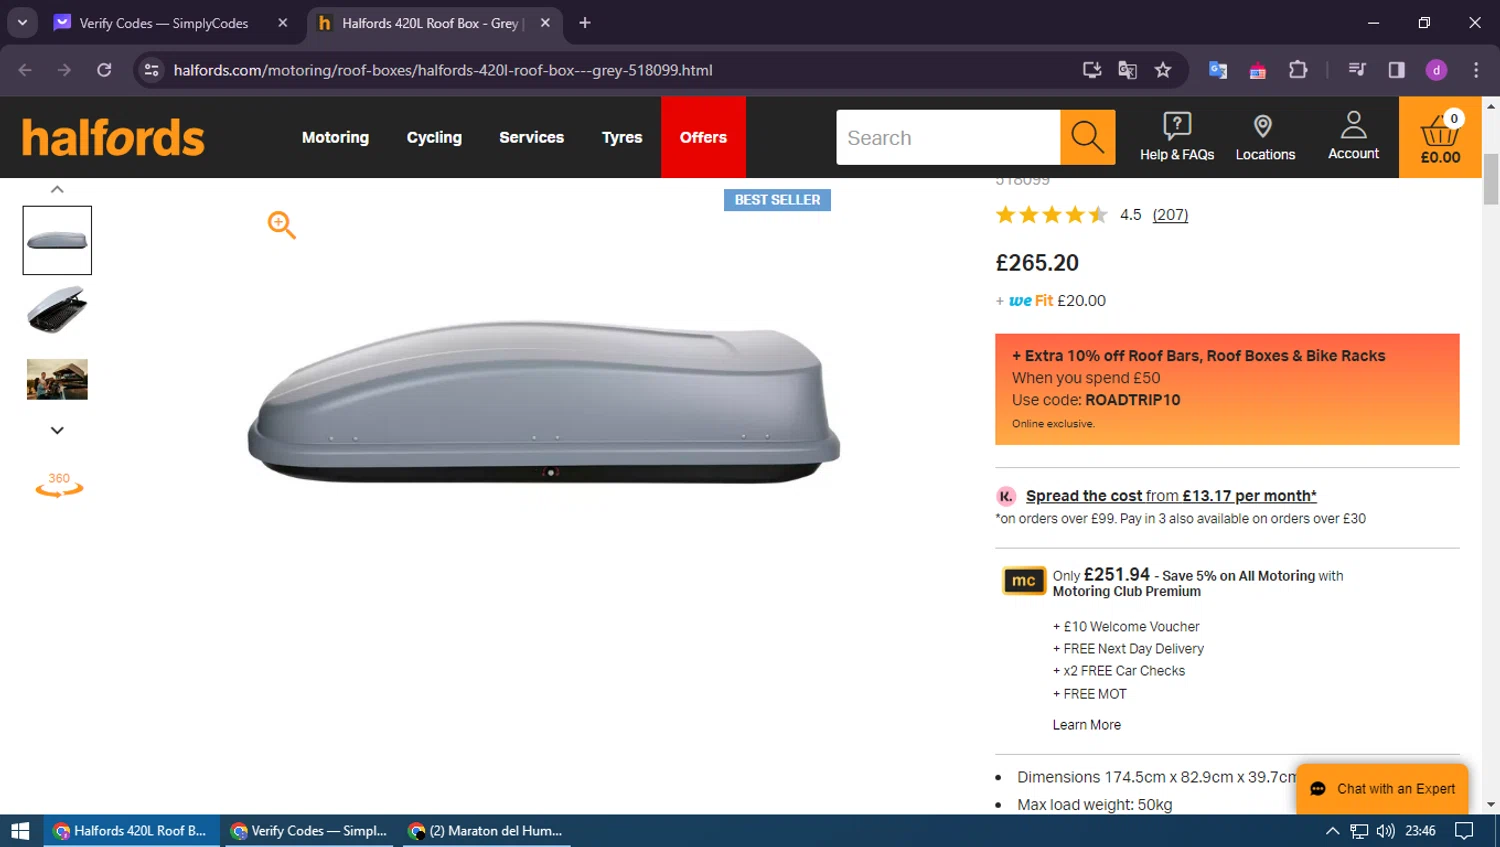Screen dimensions: 1500x847
Task: Click the scrollbar down arrow
Action: (1491, 804)
